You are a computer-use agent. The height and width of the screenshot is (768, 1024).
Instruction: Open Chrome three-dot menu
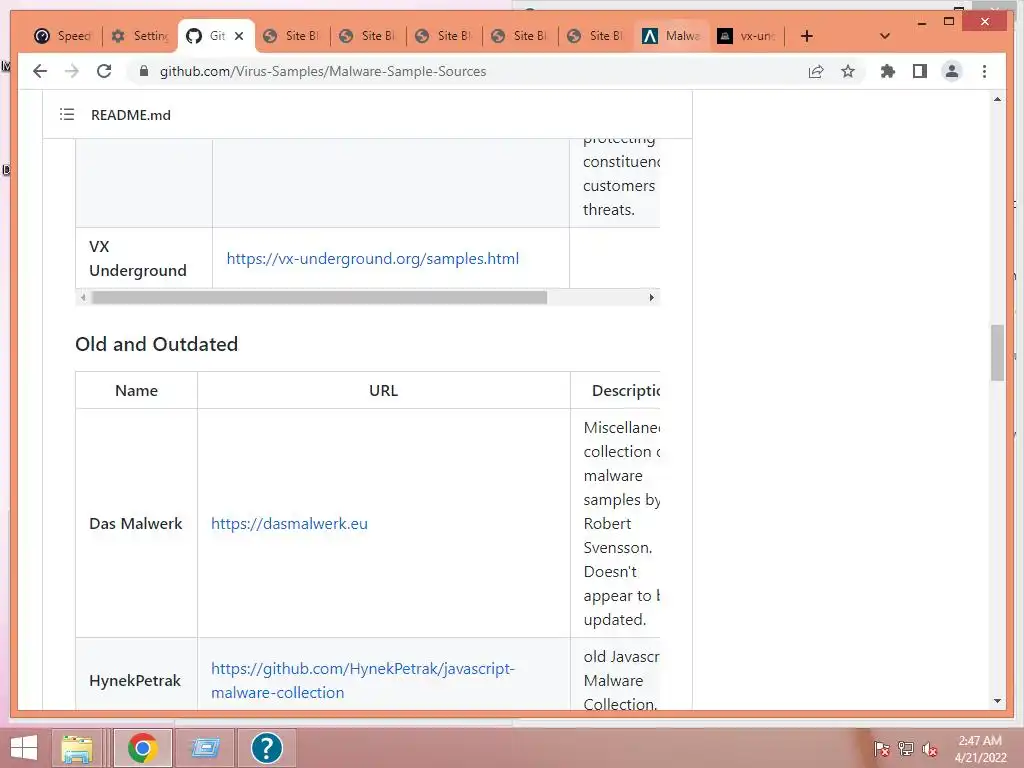[984, 71]
